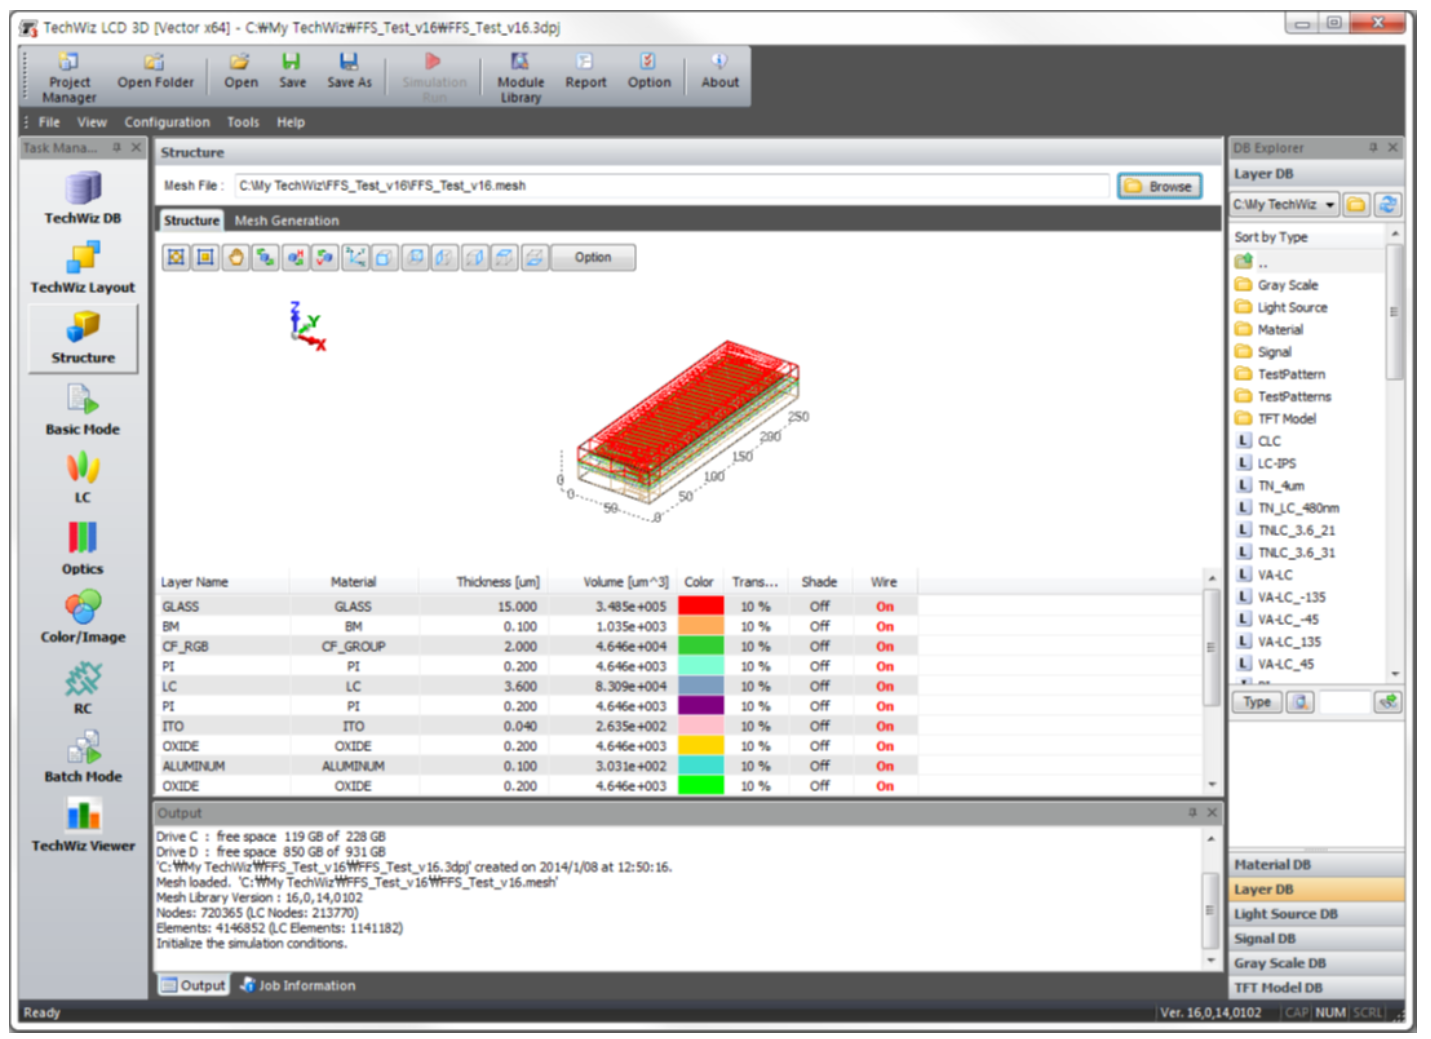Viewport: 1431px width, 1039px height.
Task: Click the About toolbar icon
Action: coord(719,70)
